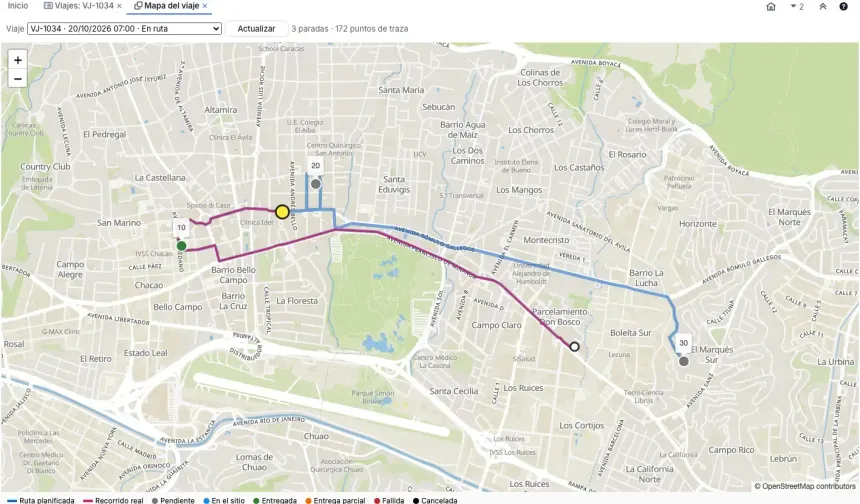This screenshot has height=504, width=860.
Task: Click the Altamira map label
Action: (x=220, y=110)
